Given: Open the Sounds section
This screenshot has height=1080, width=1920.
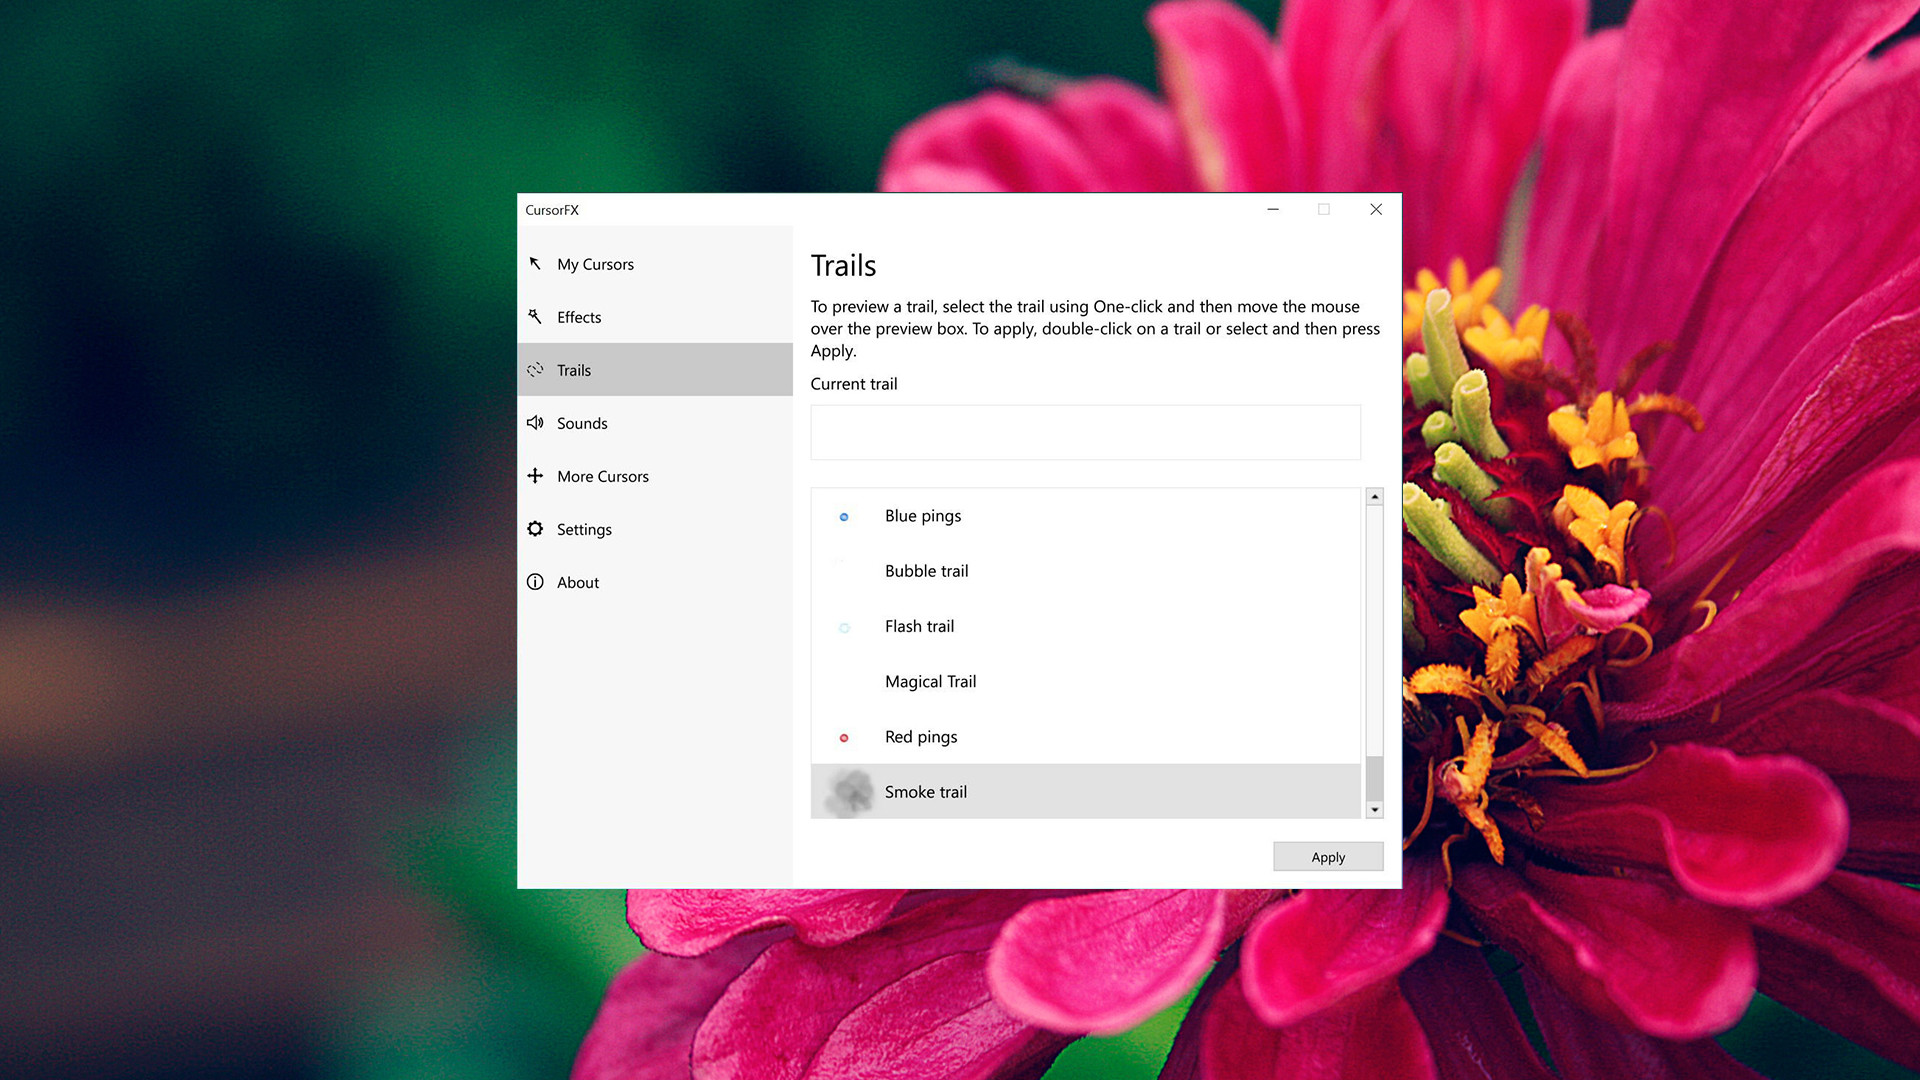Looking at the screenshot, I should tap(582, 423).
